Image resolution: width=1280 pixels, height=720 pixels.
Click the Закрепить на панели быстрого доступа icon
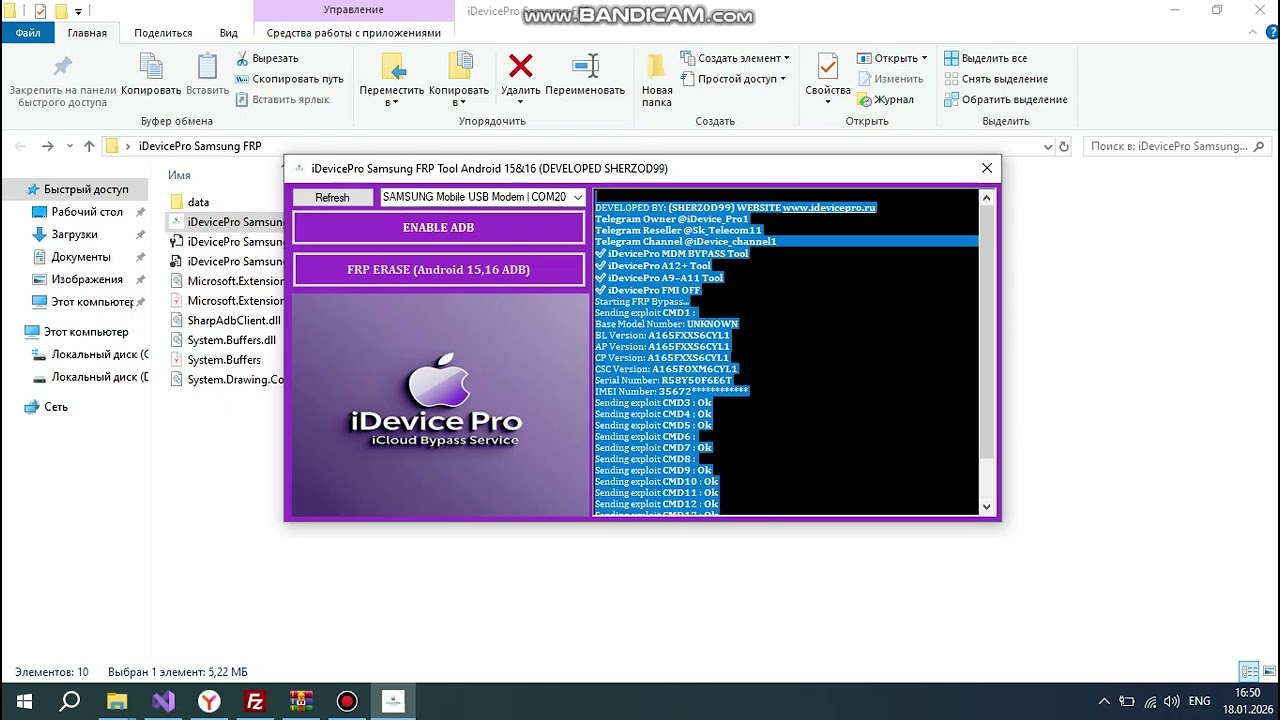pyautogui.click(x=62, y=67)
